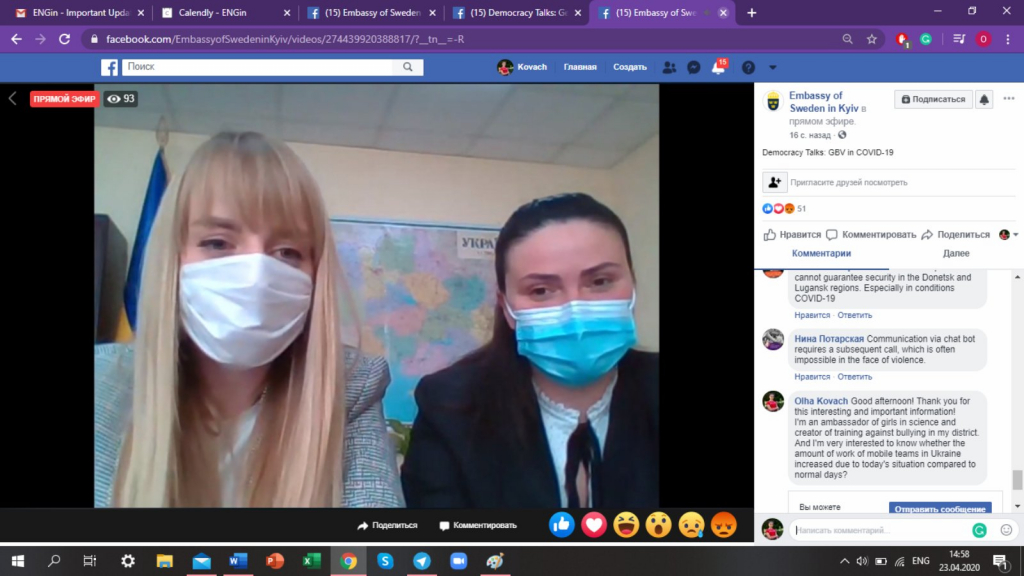Click the comments scrollbar down arrow

tap(1017, 506)
